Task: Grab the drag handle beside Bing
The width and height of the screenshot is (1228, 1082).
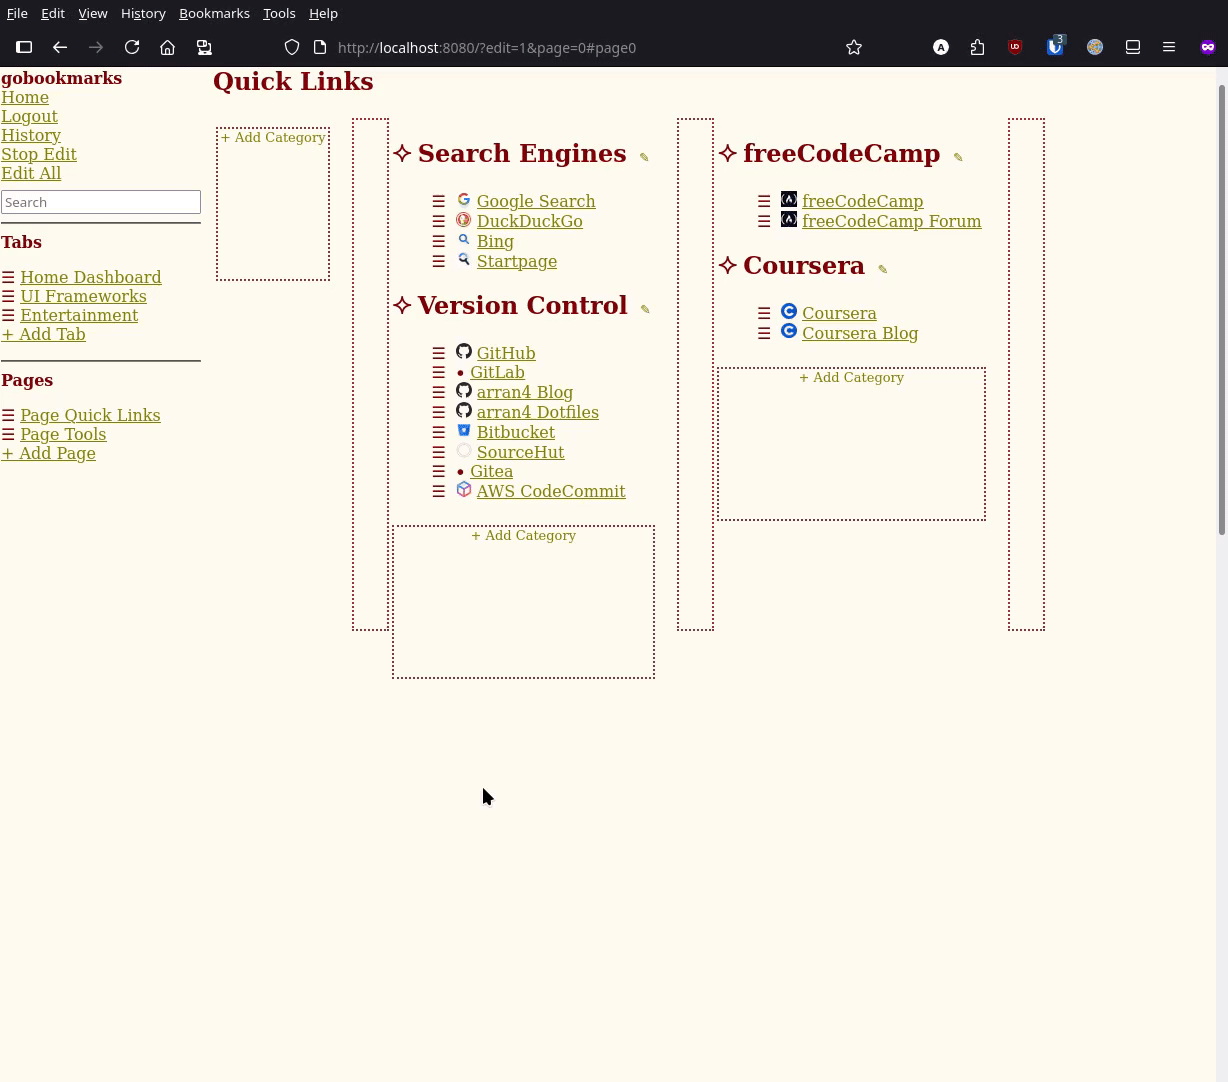Action: pos(439,241)
